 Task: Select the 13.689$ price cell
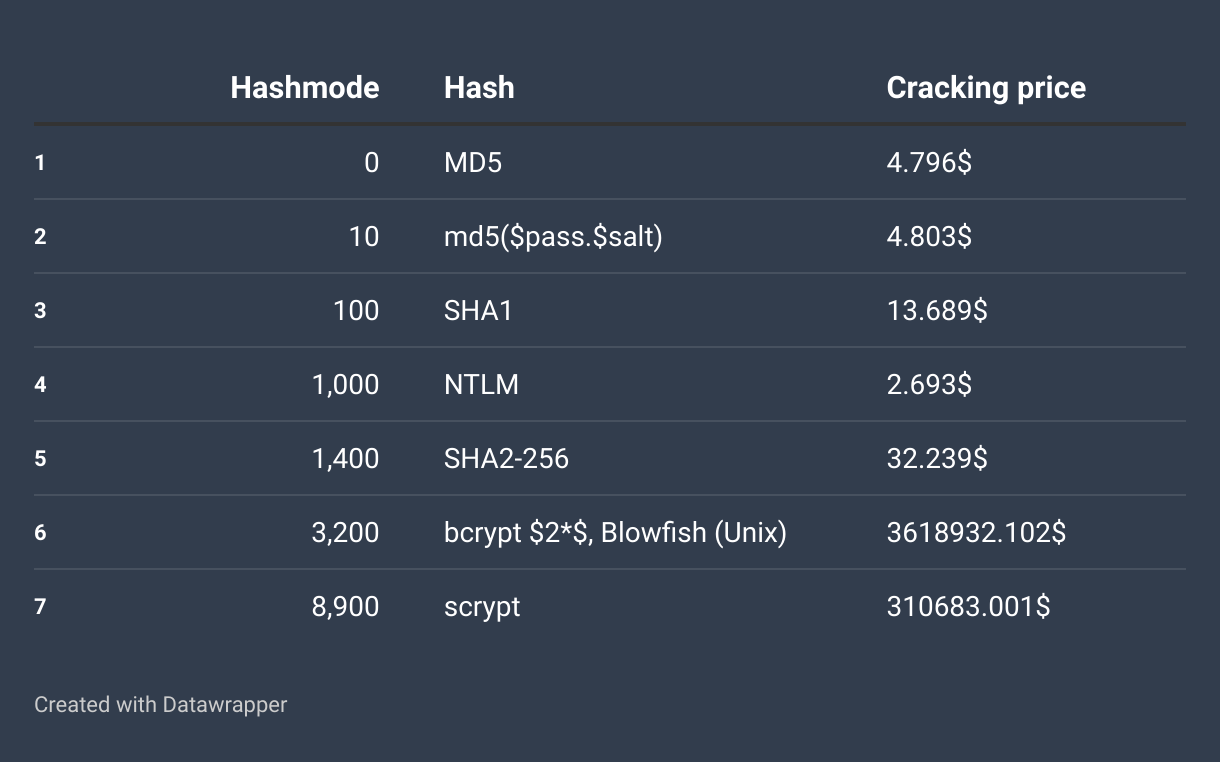(936, 310)
